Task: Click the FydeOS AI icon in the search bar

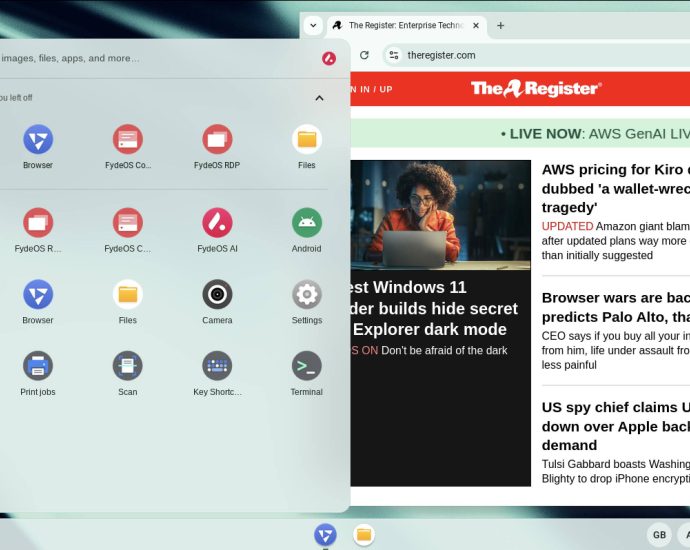Action: pos(329,58)
